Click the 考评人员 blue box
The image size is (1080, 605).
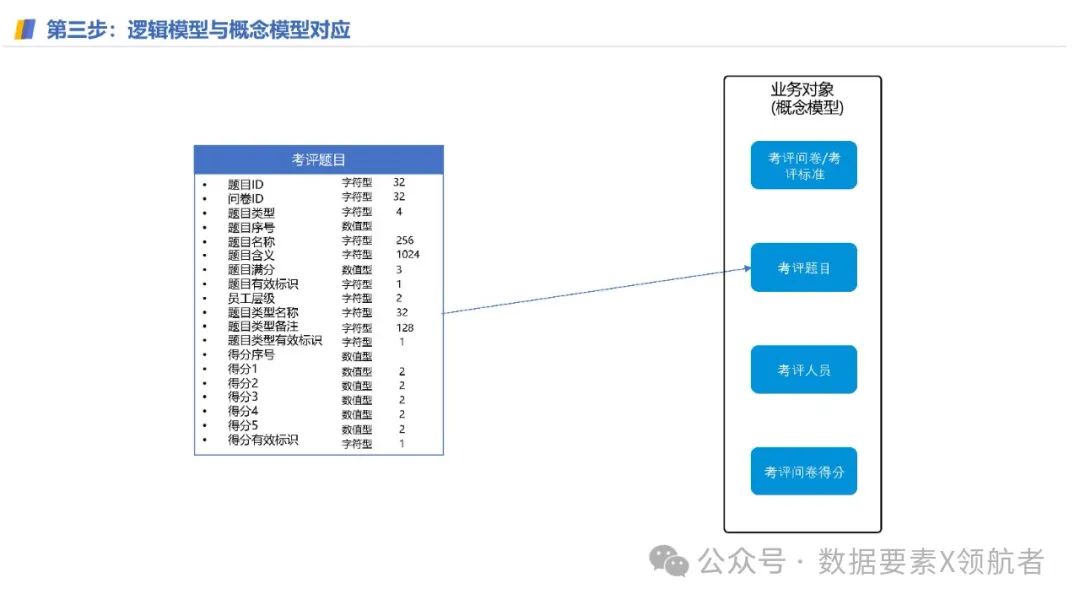coord(804,369)
